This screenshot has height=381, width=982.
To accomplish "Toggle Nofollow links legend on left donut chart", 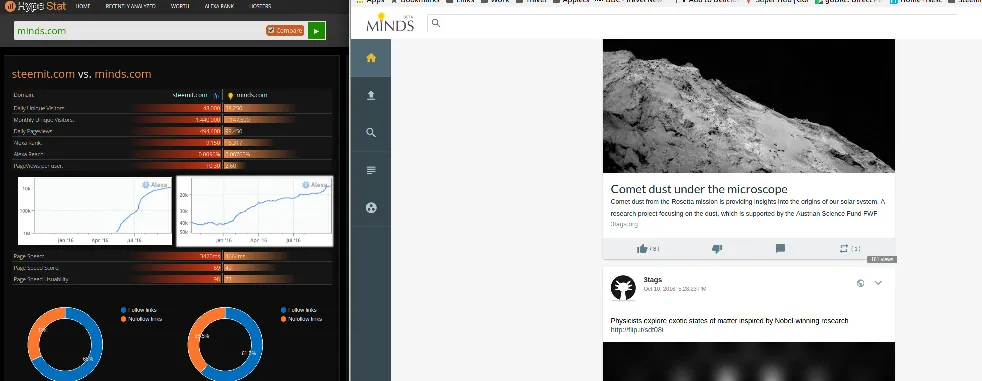I will point(142,319).
